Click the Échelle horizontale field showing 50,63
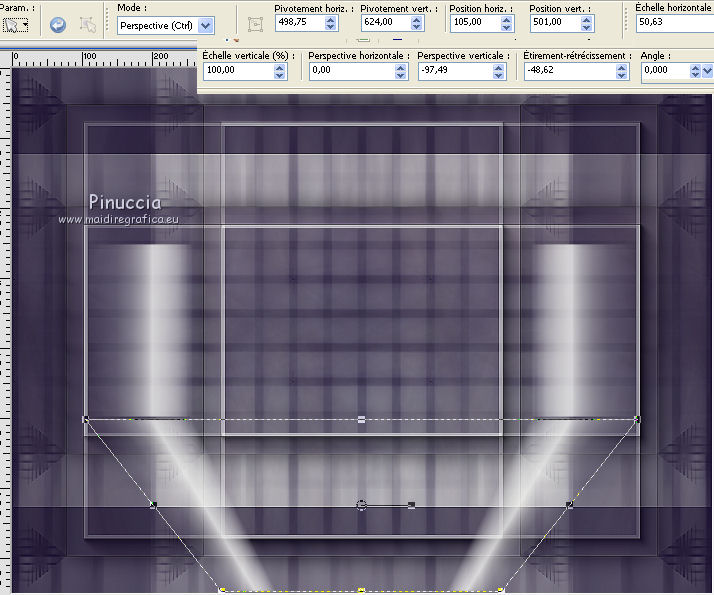714x595 pixels. pyautogui.click(x=675, y=22)
